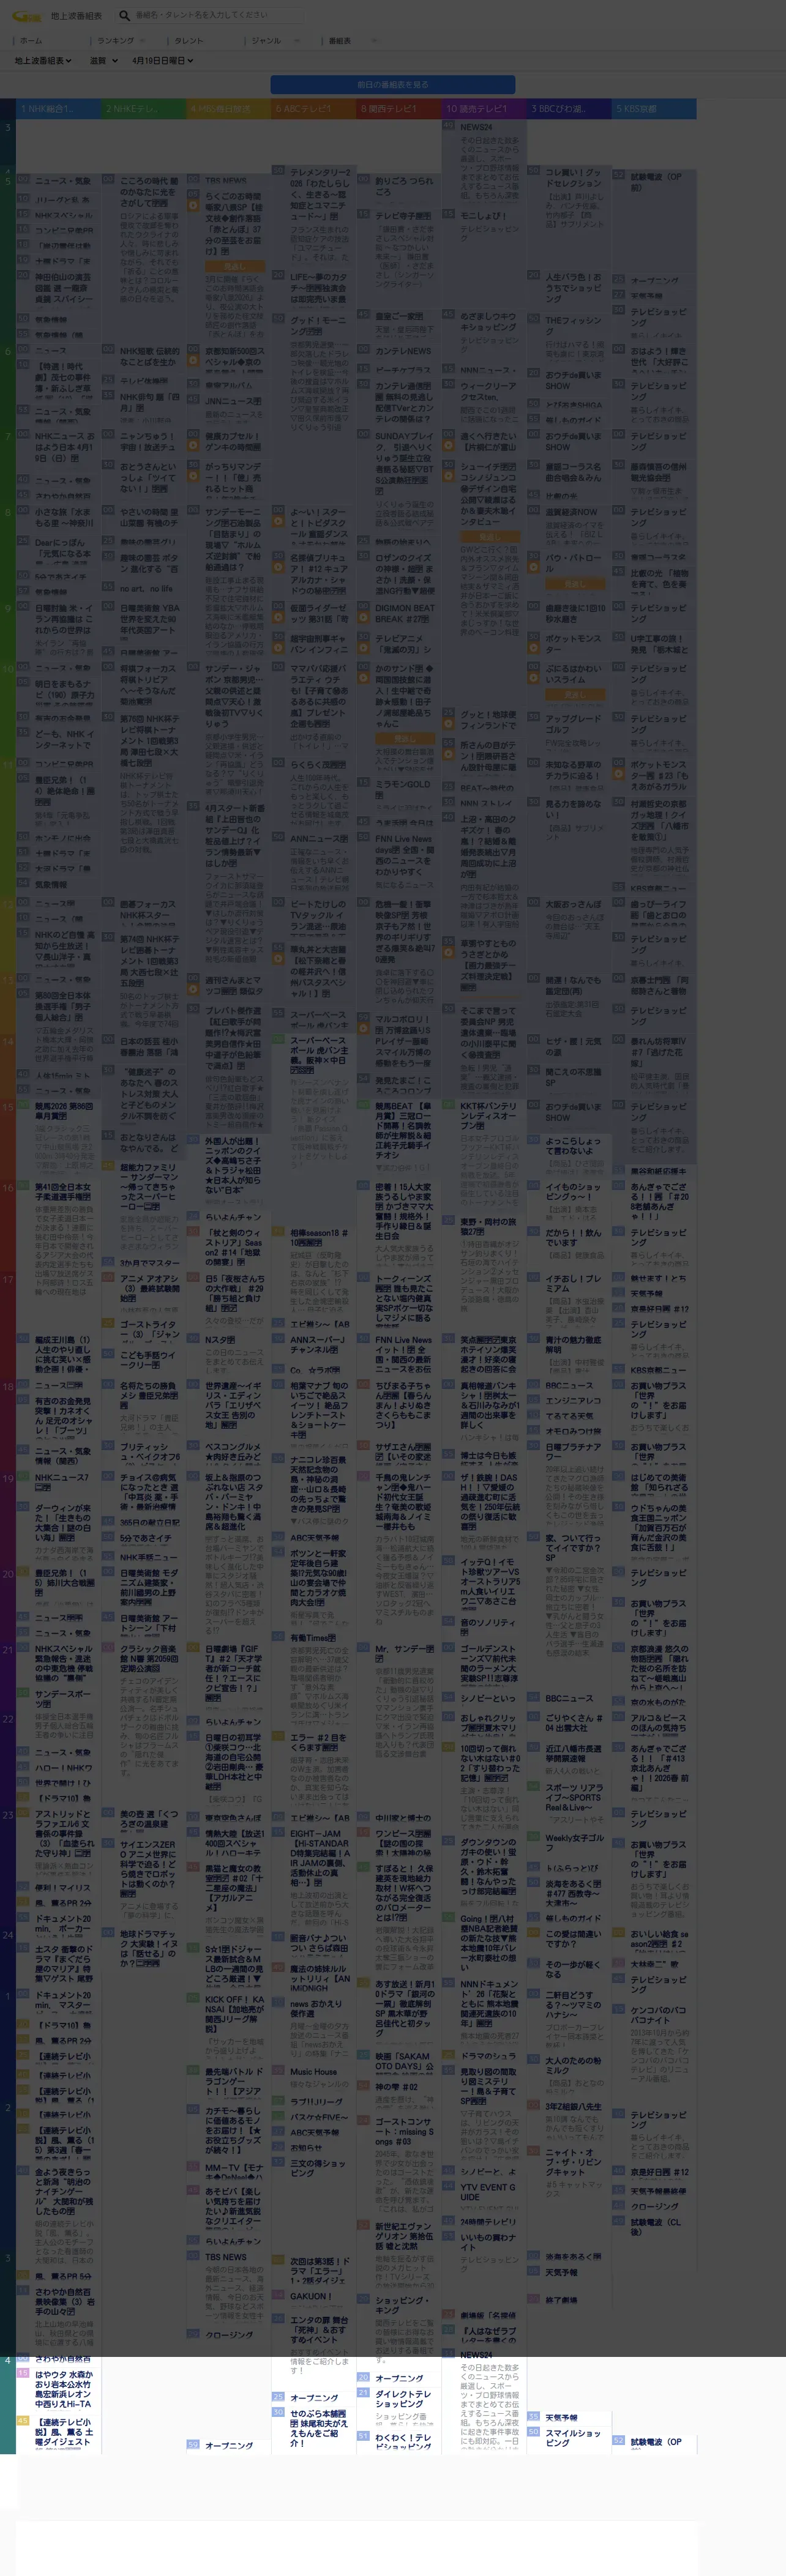Open the KICK OFF! KANSAI program listing
786x2576 pixels.
tap(235, 2015)
